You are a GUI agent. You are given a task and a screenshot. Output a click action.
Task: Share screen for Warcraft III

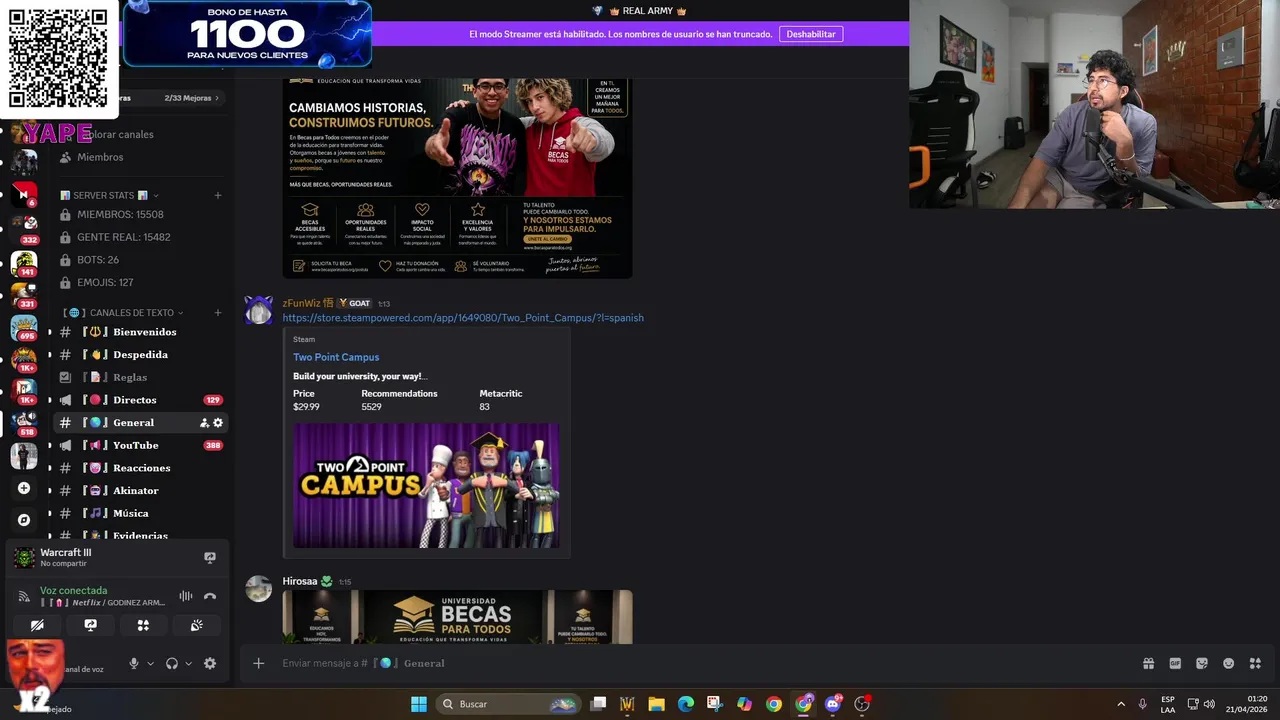tap(210, 557)
